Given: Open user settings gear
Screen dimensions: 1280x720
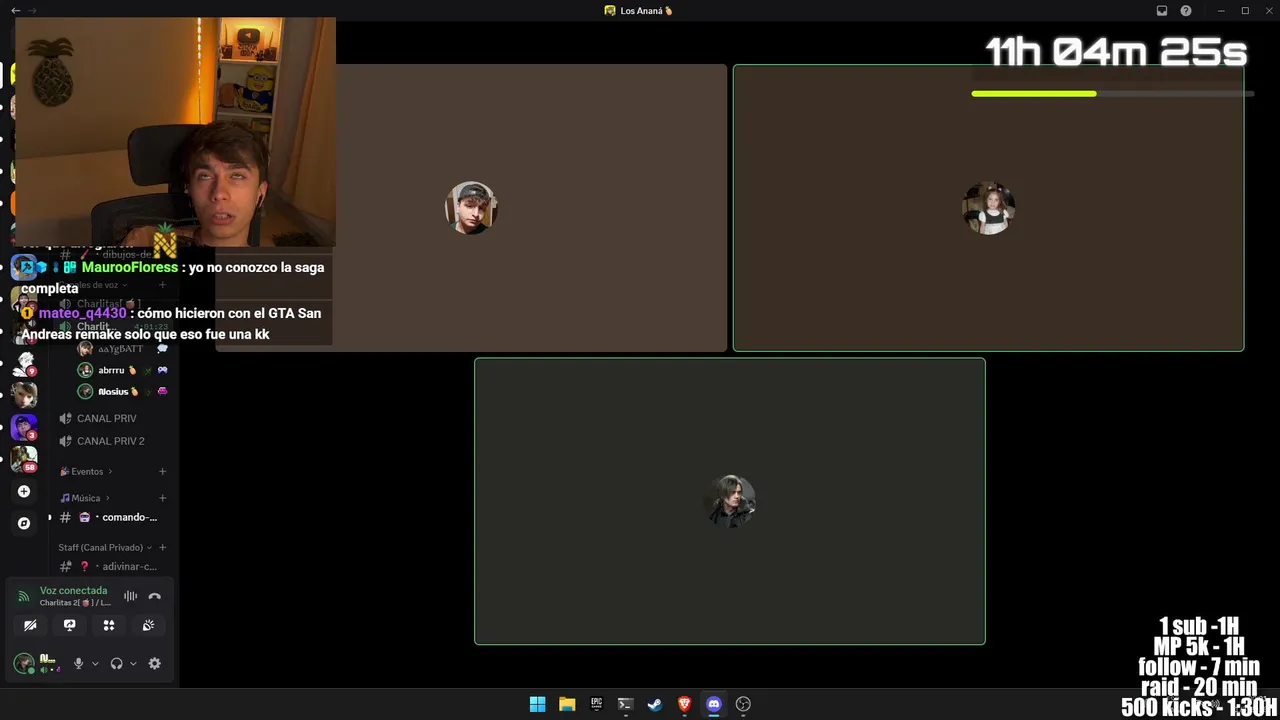Looking at the screenshot, I should (154, 663).
